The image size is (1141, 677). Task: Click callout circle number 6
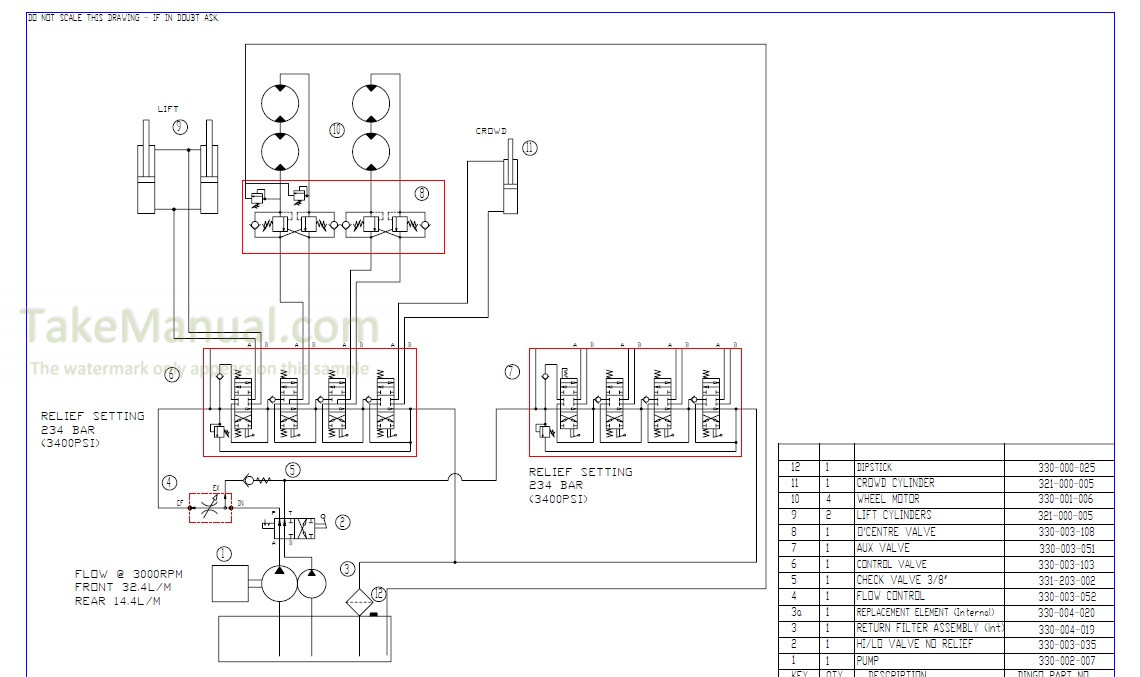172,374
